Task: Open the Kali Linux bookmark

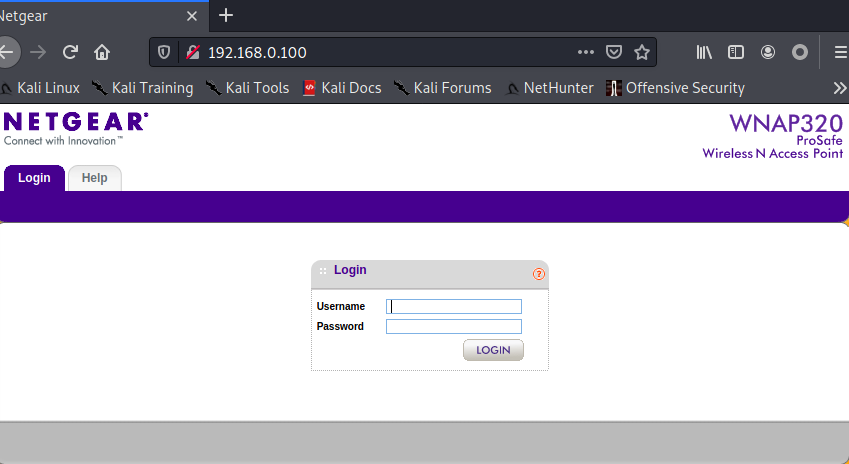Action: [40, 88]
